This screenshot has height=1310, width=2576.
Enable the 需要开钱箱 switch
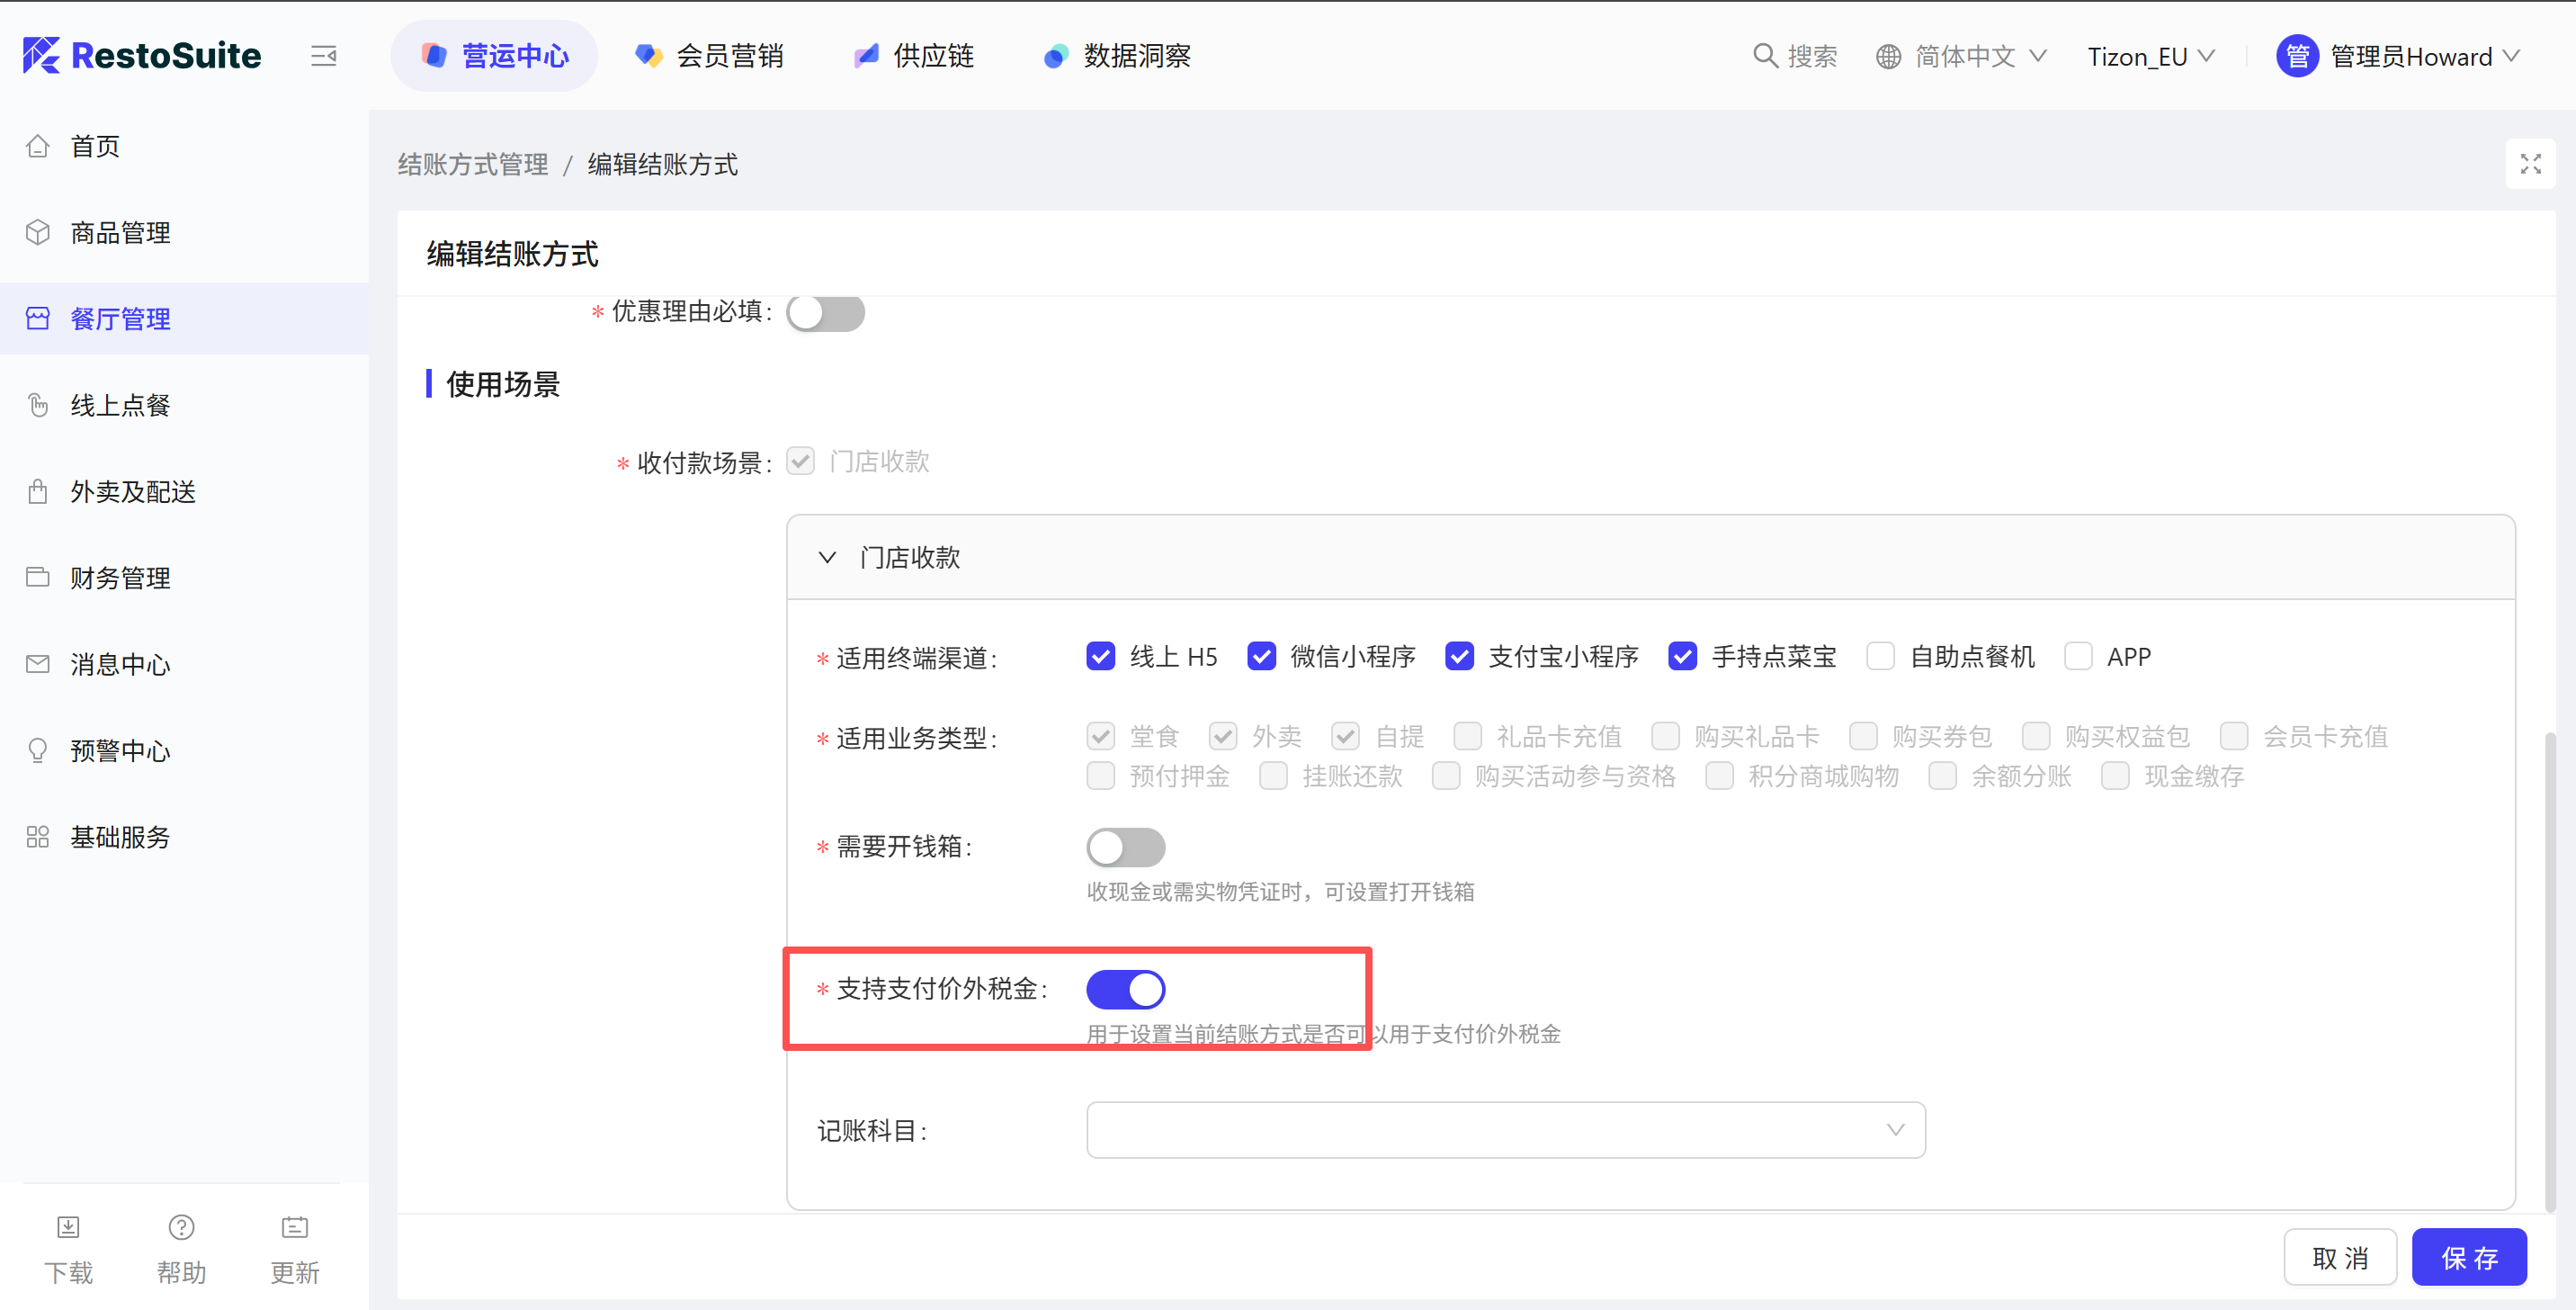click(x=1125, y=847)
